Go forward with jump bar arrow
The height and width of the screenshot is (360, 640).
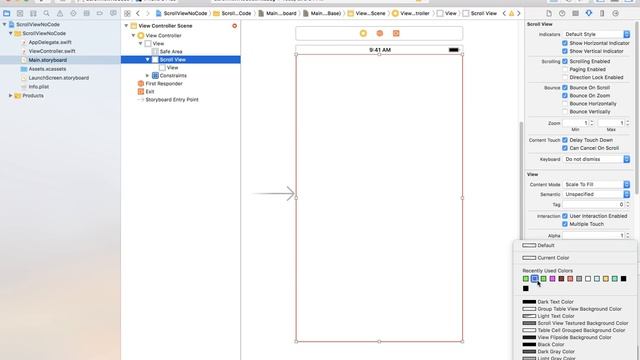pyautogui.click(x=148, y=13)
